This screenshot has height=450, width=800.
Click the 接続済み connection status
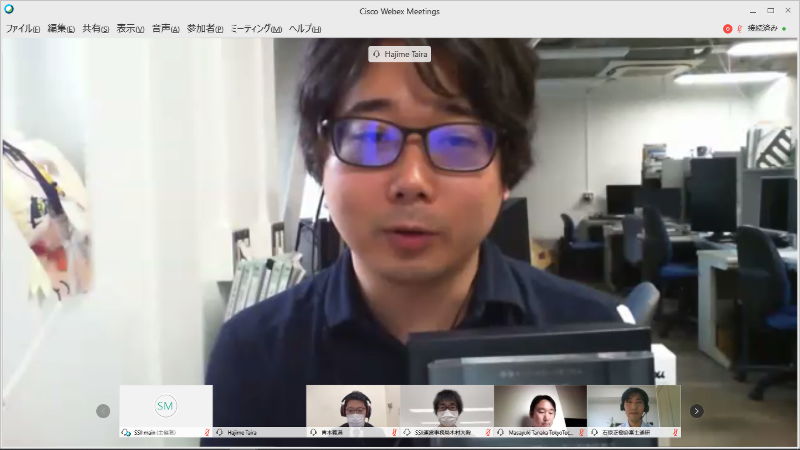pyautogui.click(x=763, y=29)
